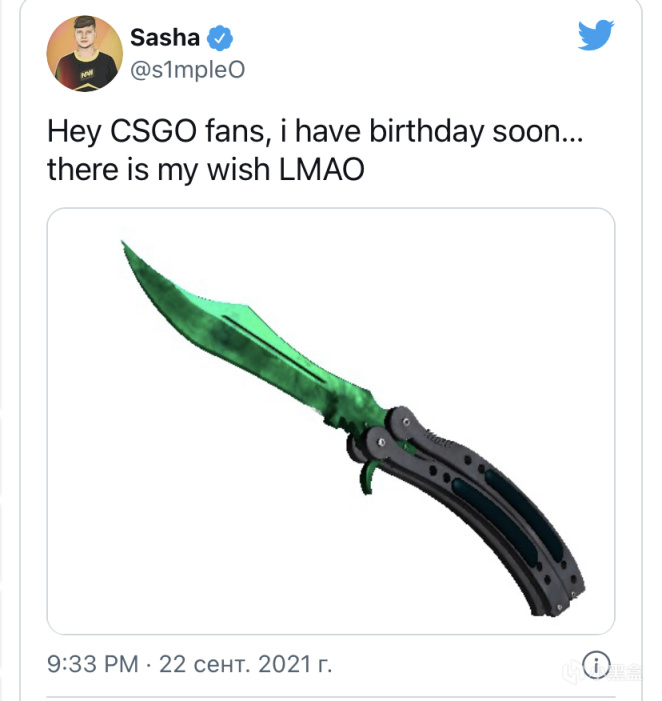
Task: Click the blue Twitter bird logo
Action: 596,34
